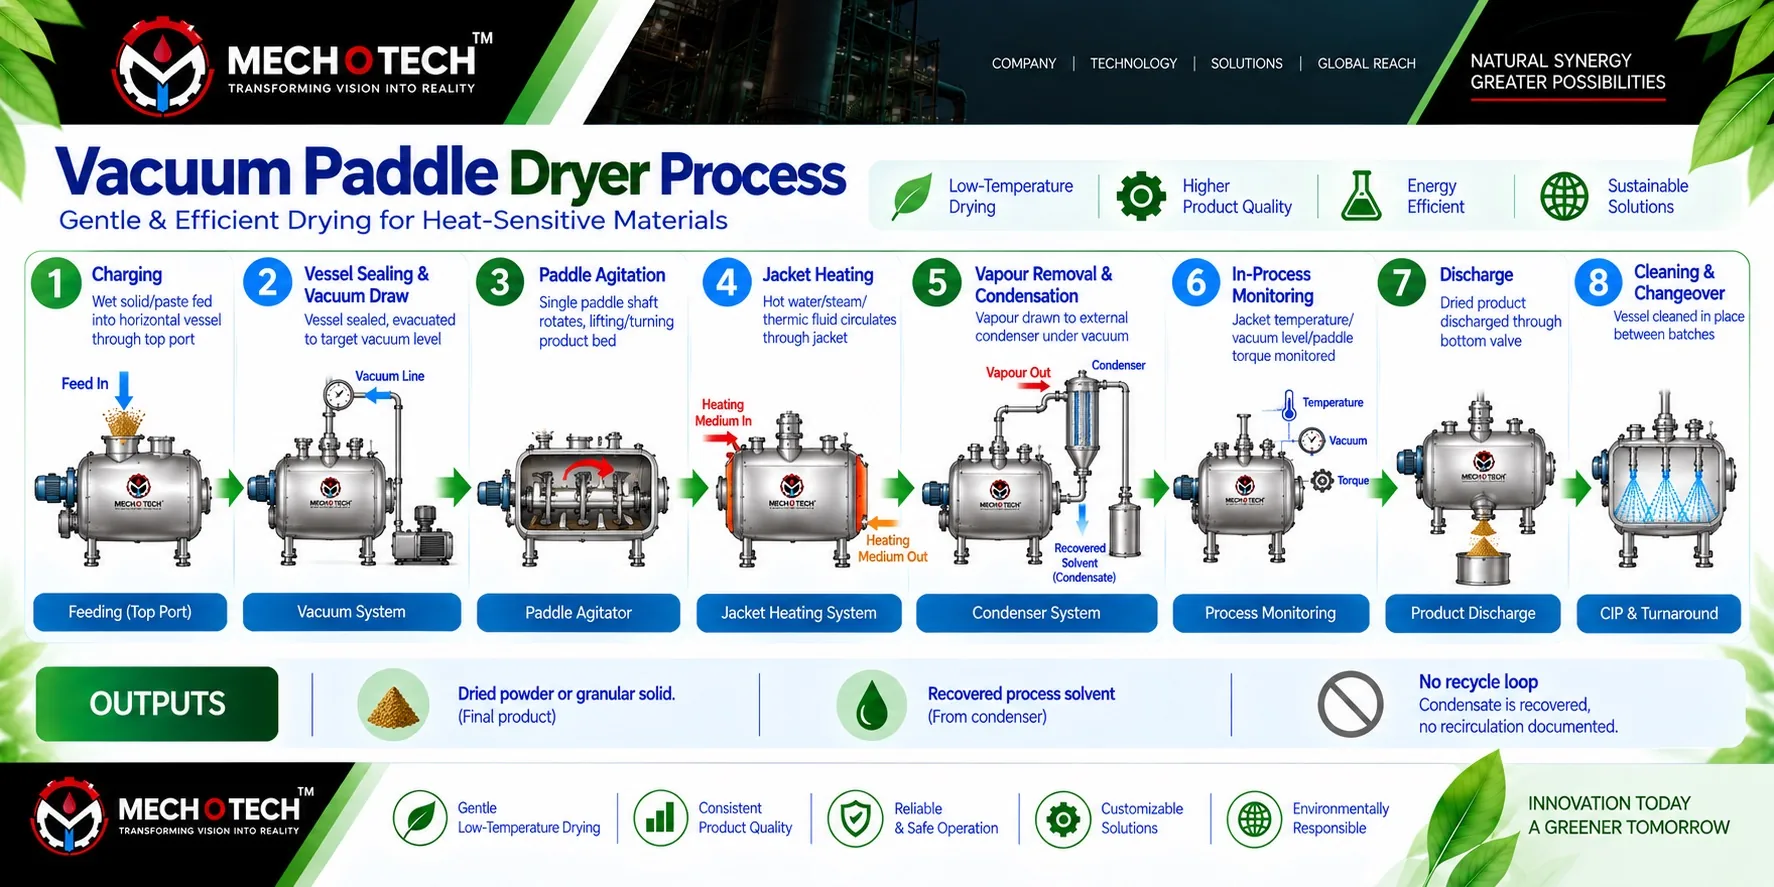Click the Consistent Product Quality bar chart icon
The image size is (1774, 887).
point(660,818)
